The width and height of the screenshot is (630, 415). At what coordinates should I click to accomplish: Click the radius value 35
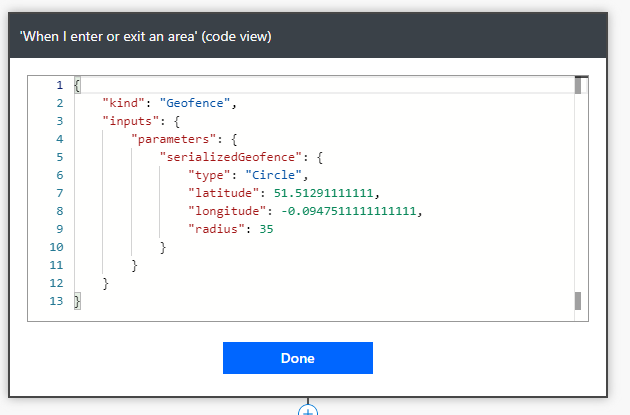[x=266, y=229]
